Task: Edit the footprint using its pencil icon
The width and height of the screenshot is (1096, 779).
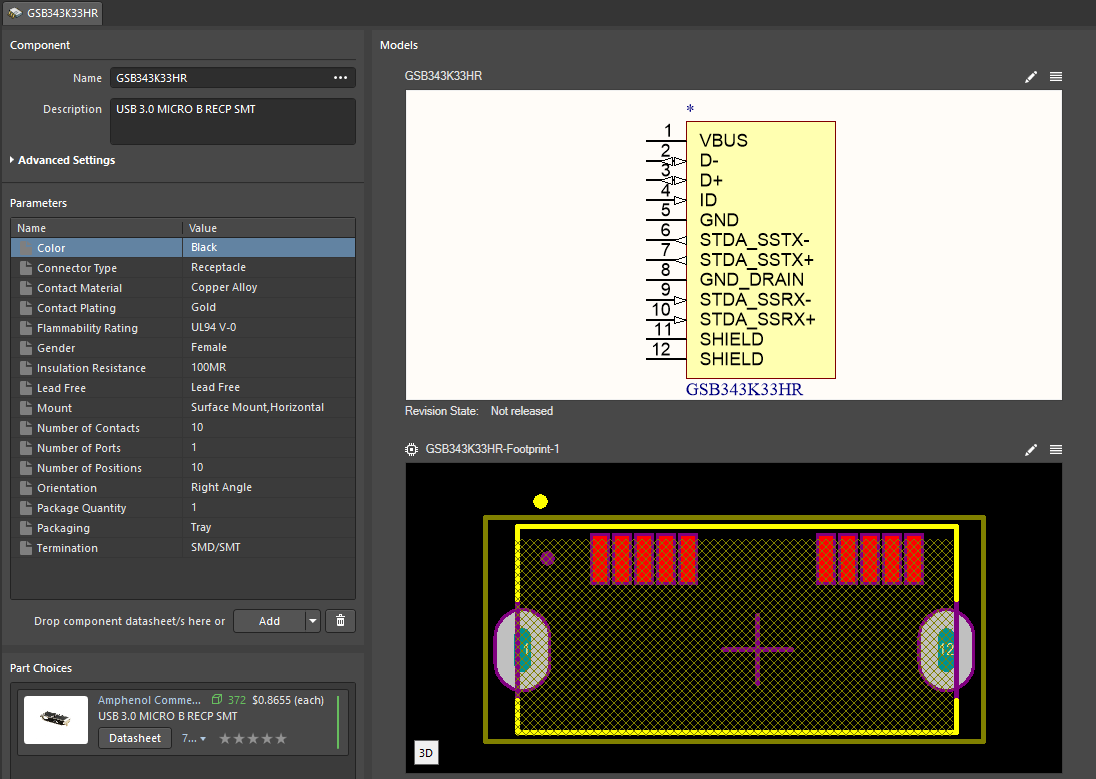Action: 1031,450
